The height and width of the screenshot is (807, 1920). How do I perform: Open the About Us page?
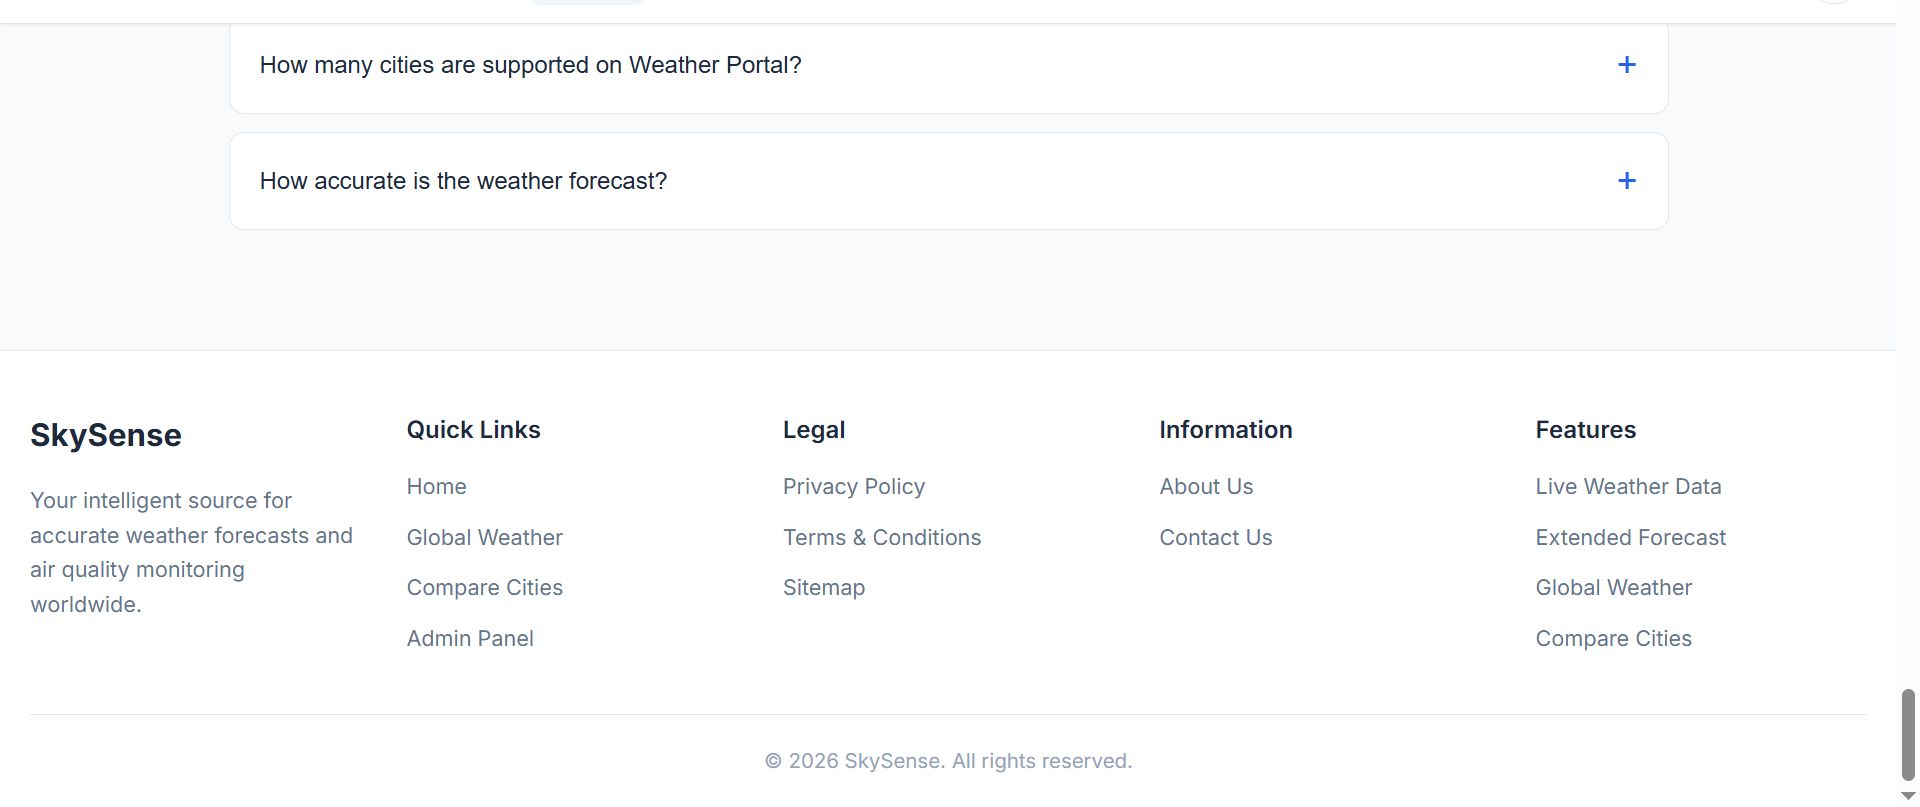1205,487
